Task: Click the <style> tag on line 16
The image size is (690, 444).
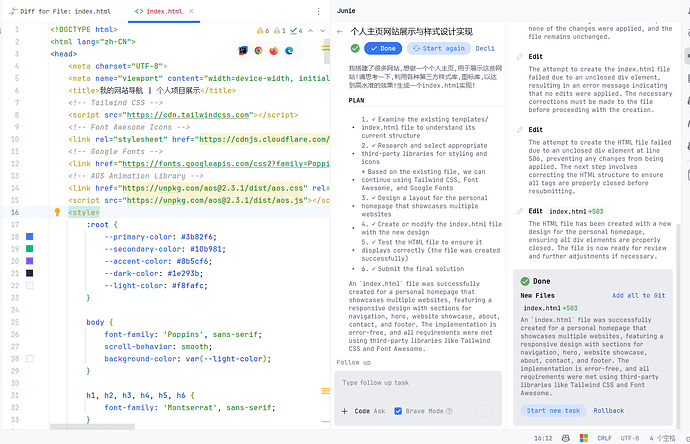Action: coord(84,212)
